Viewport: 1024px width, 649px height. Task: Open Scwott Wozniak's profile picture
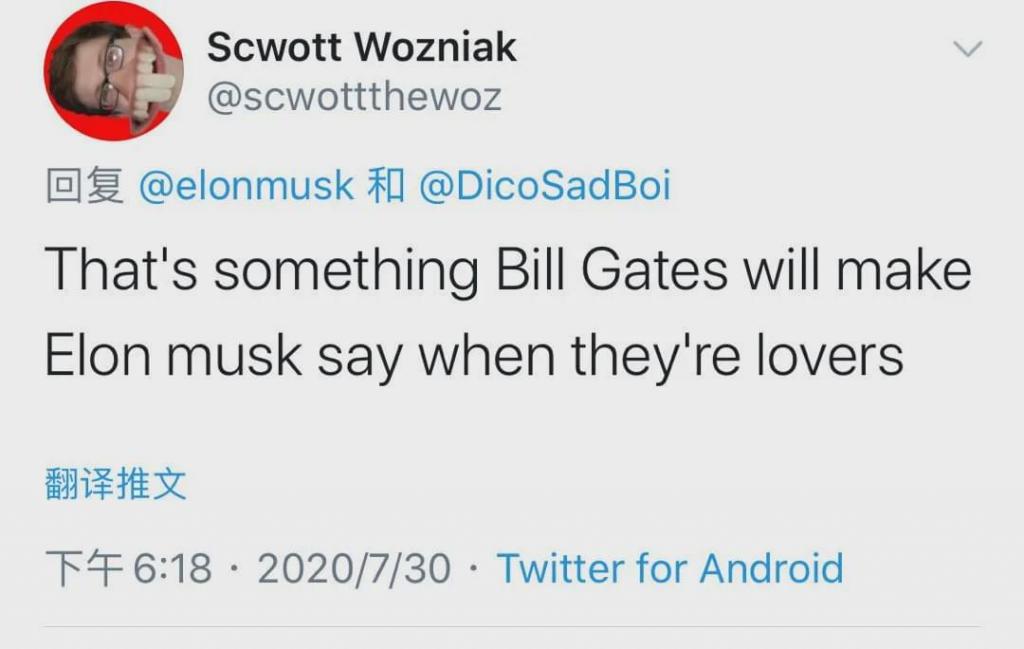114,71
